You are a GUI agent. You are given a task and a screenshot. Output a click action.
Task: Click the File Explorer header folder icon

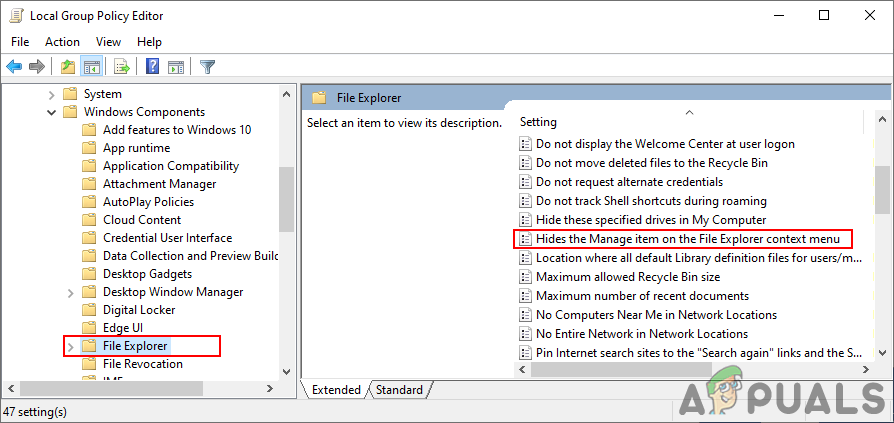(319, 97)
